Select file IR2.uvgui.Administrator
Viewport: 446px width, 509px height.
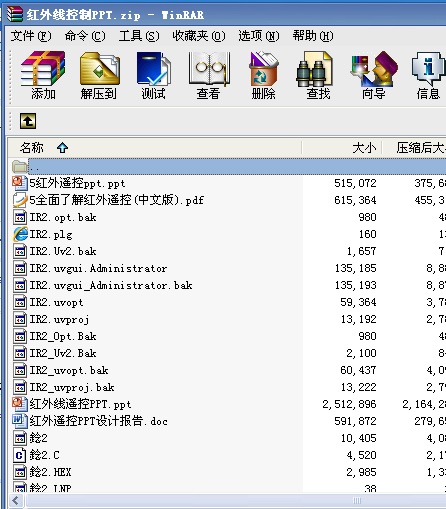point(98,268)
